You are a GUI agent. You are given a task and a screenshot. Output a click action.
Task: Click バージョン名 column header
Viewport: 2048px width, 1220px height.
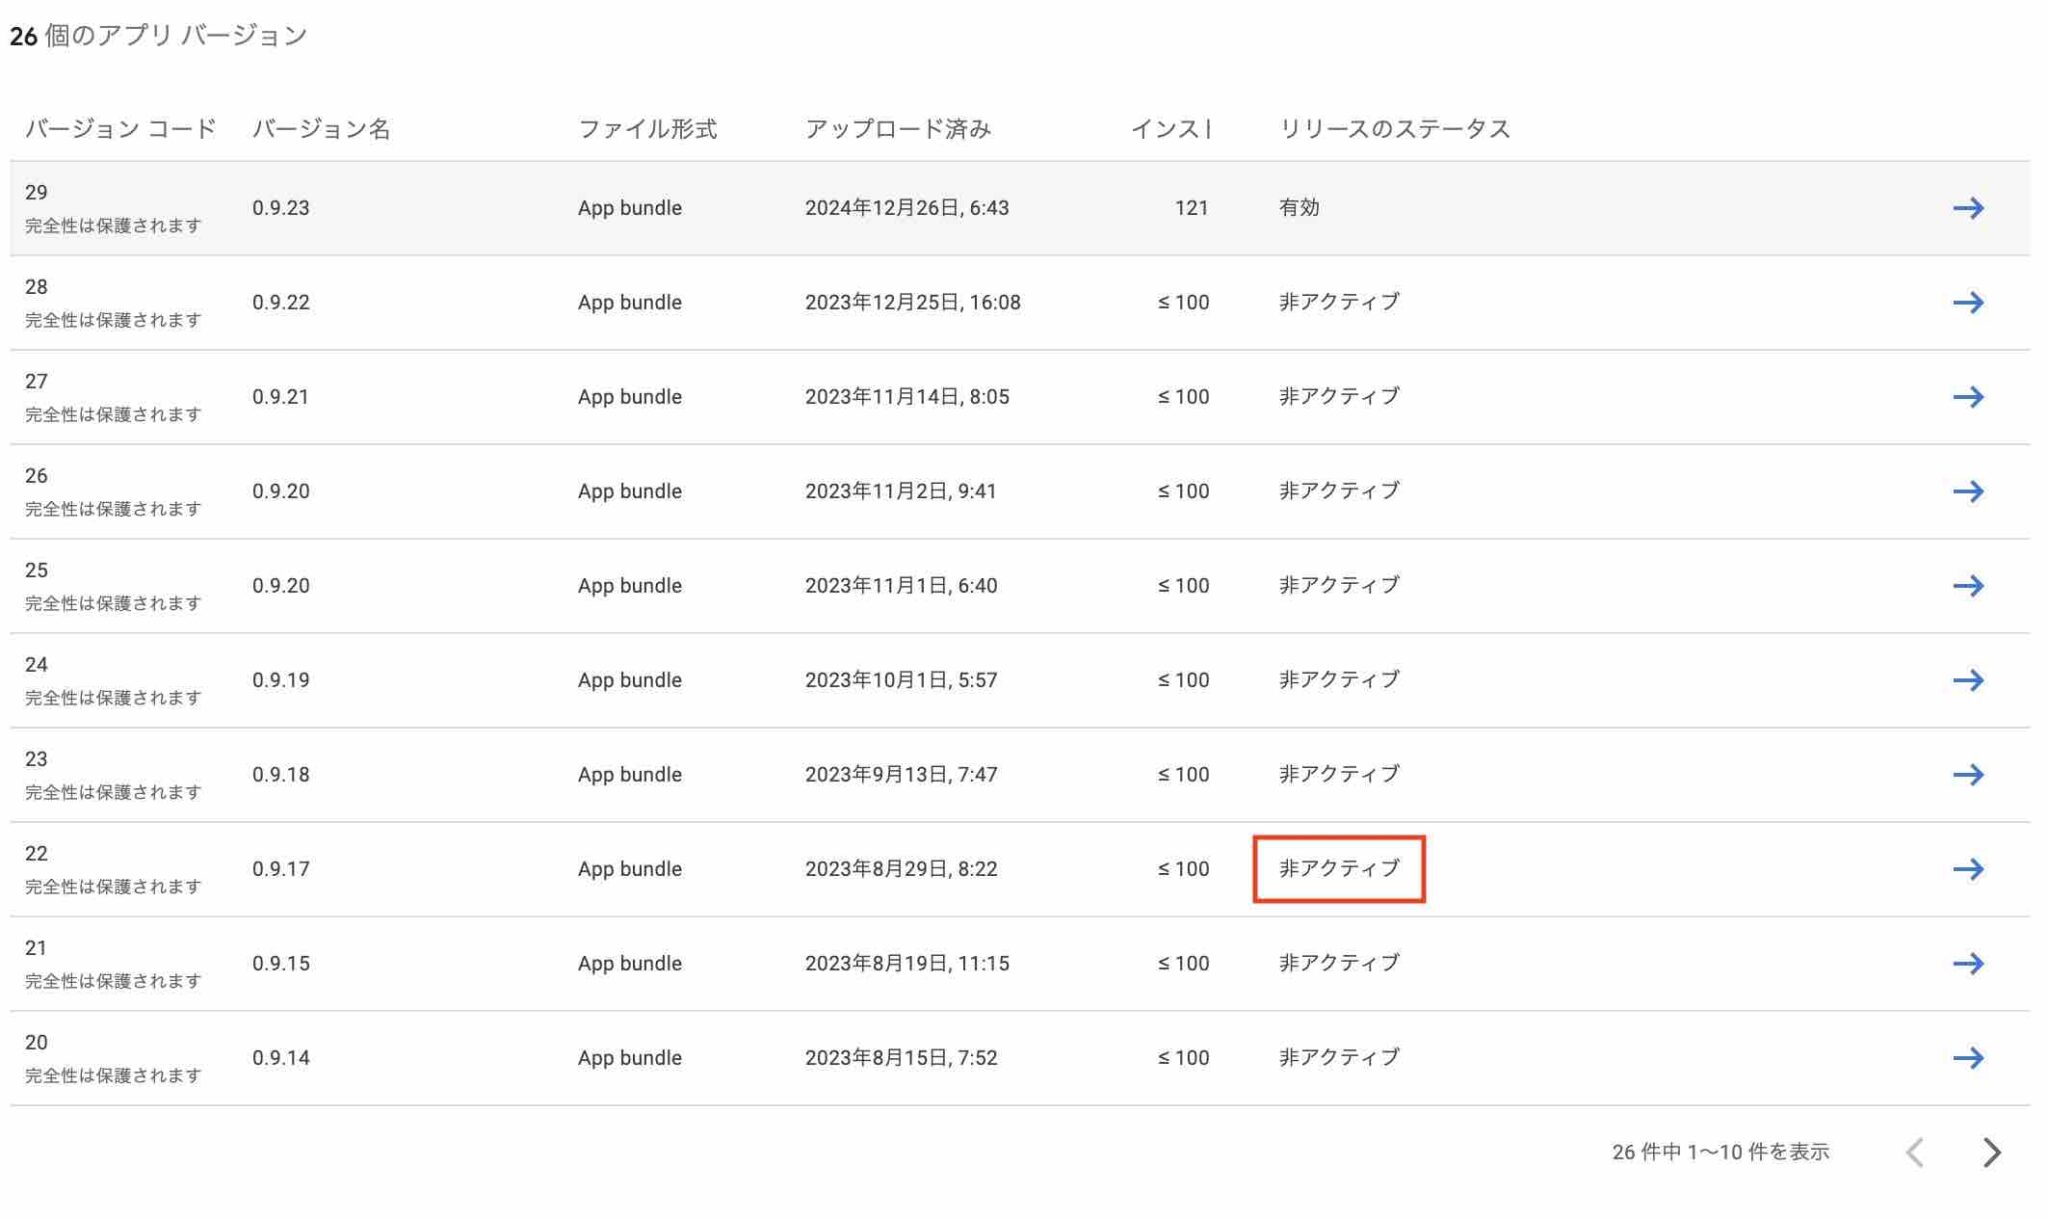click(321, 129)
